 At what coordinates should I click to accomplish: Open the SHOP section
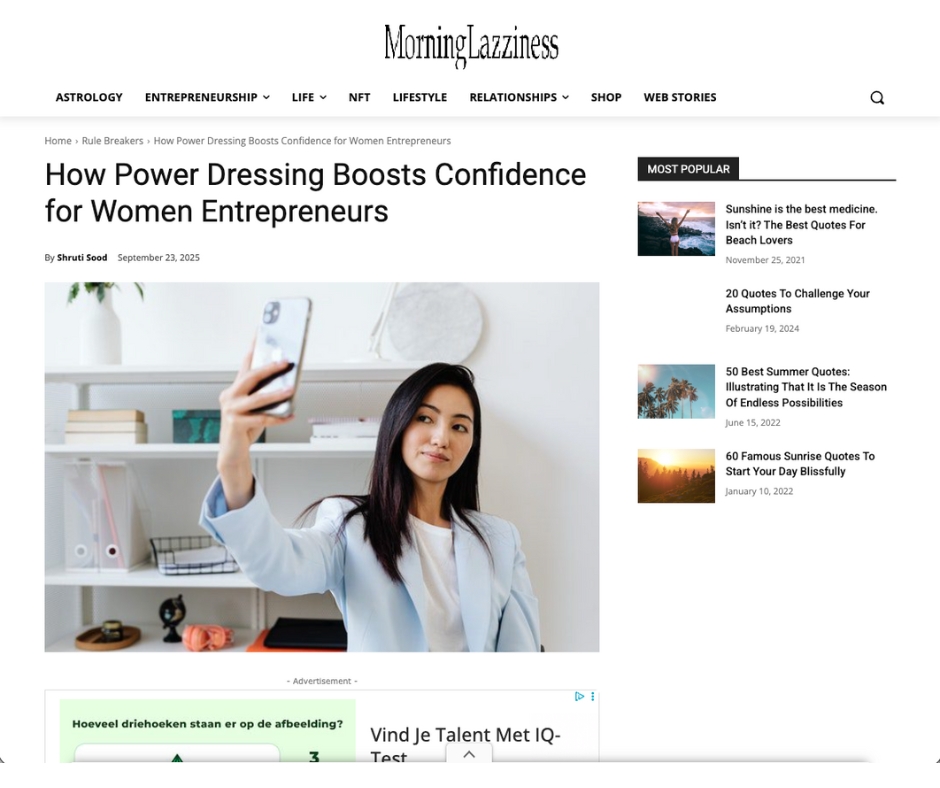point(606,97)
